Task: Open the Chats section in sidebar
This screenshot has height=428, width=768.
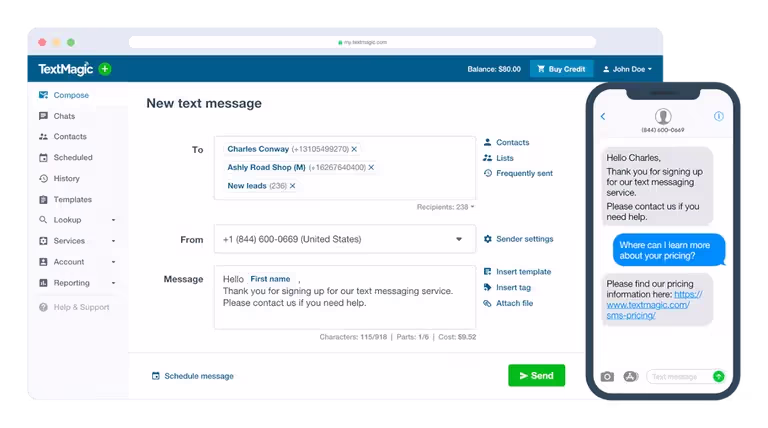Action: coord(64,116)
